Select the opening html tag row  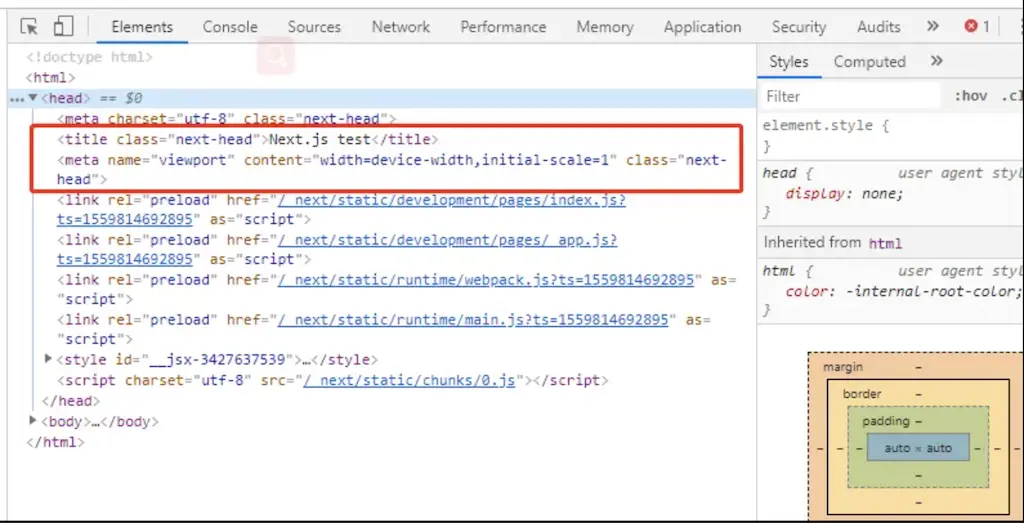51,78
